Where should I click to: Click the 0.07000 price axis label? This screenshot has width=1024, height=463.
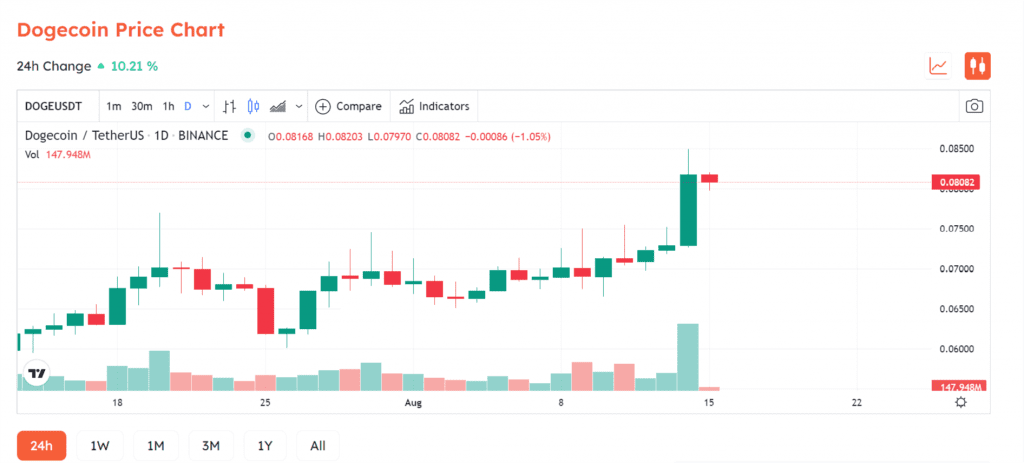click(957, 268)
